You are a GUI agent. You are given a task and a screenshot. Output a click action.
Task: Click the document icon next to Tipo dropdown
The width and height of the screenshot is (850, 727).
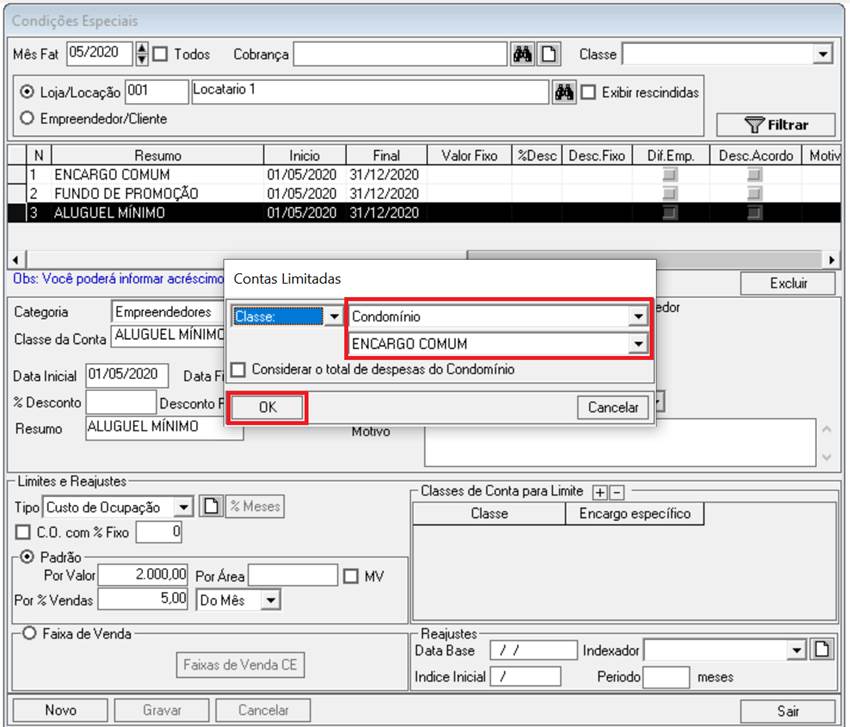[211, 506]
